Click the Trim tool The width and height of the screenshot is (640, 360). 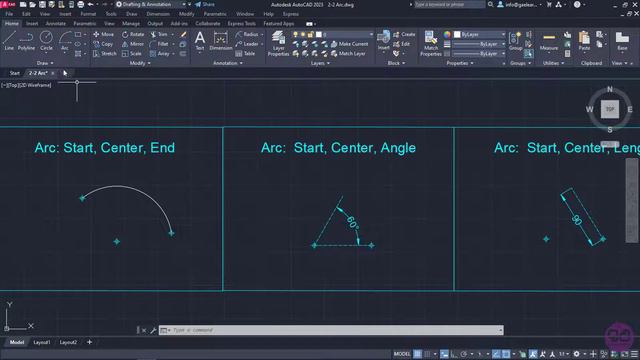(159, 34)
